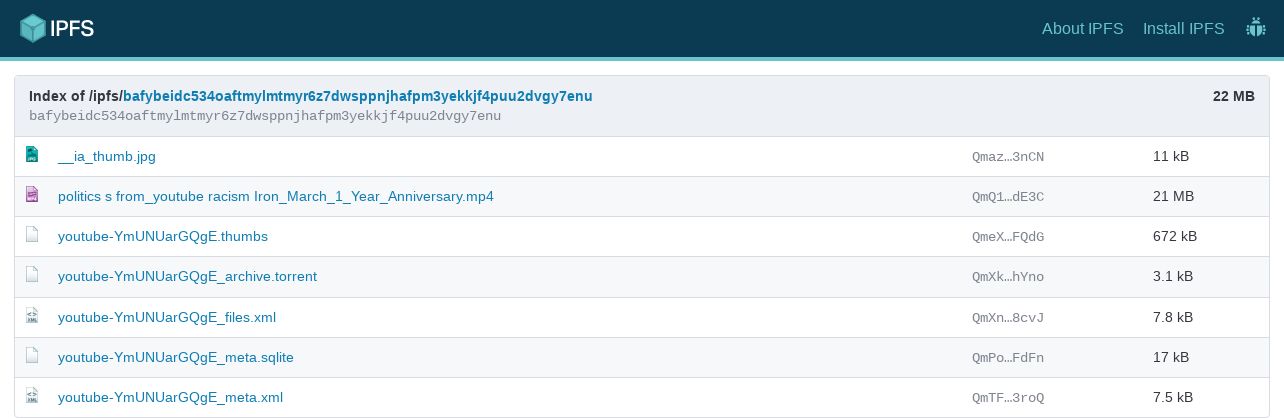This screenshot has height=418, width=1284.
Task: Open youtube-YmUNUarGQgE_meta.sqlite
Action: pyautogui.click(x=176, y=357)
